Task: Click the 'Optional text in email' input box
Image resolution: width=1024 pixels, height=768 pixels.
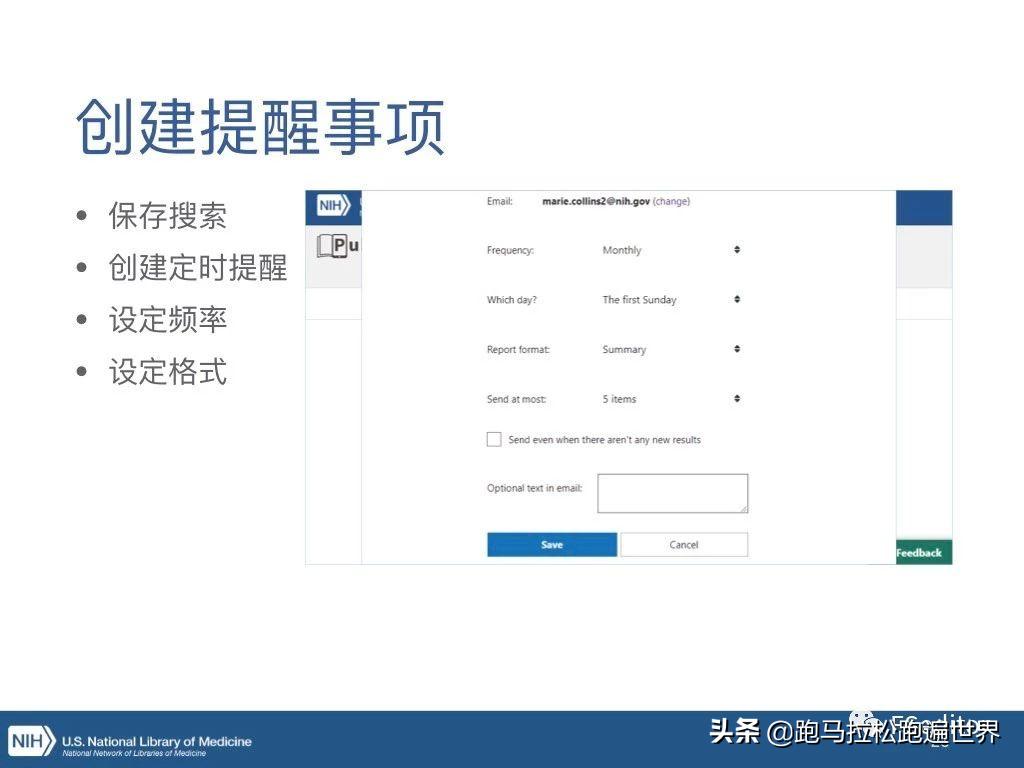Action: click(673, 492)
